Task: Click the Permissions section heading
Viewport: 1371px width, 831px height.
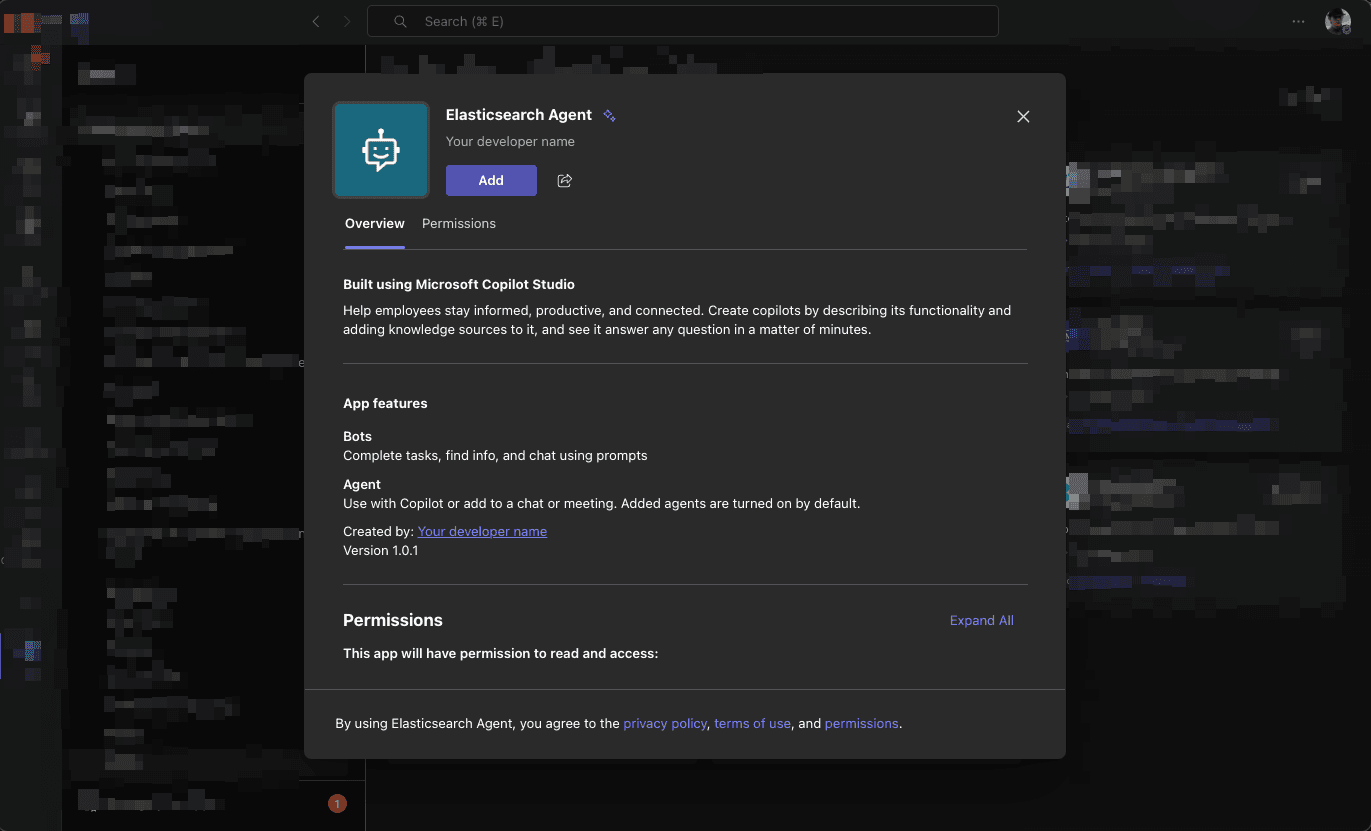Action: click(x=393, y=621)
